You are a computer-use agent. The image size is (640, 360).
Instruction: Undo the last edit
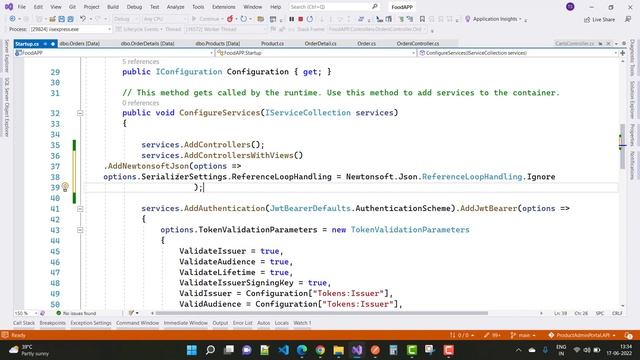click(x=83, y=19)
